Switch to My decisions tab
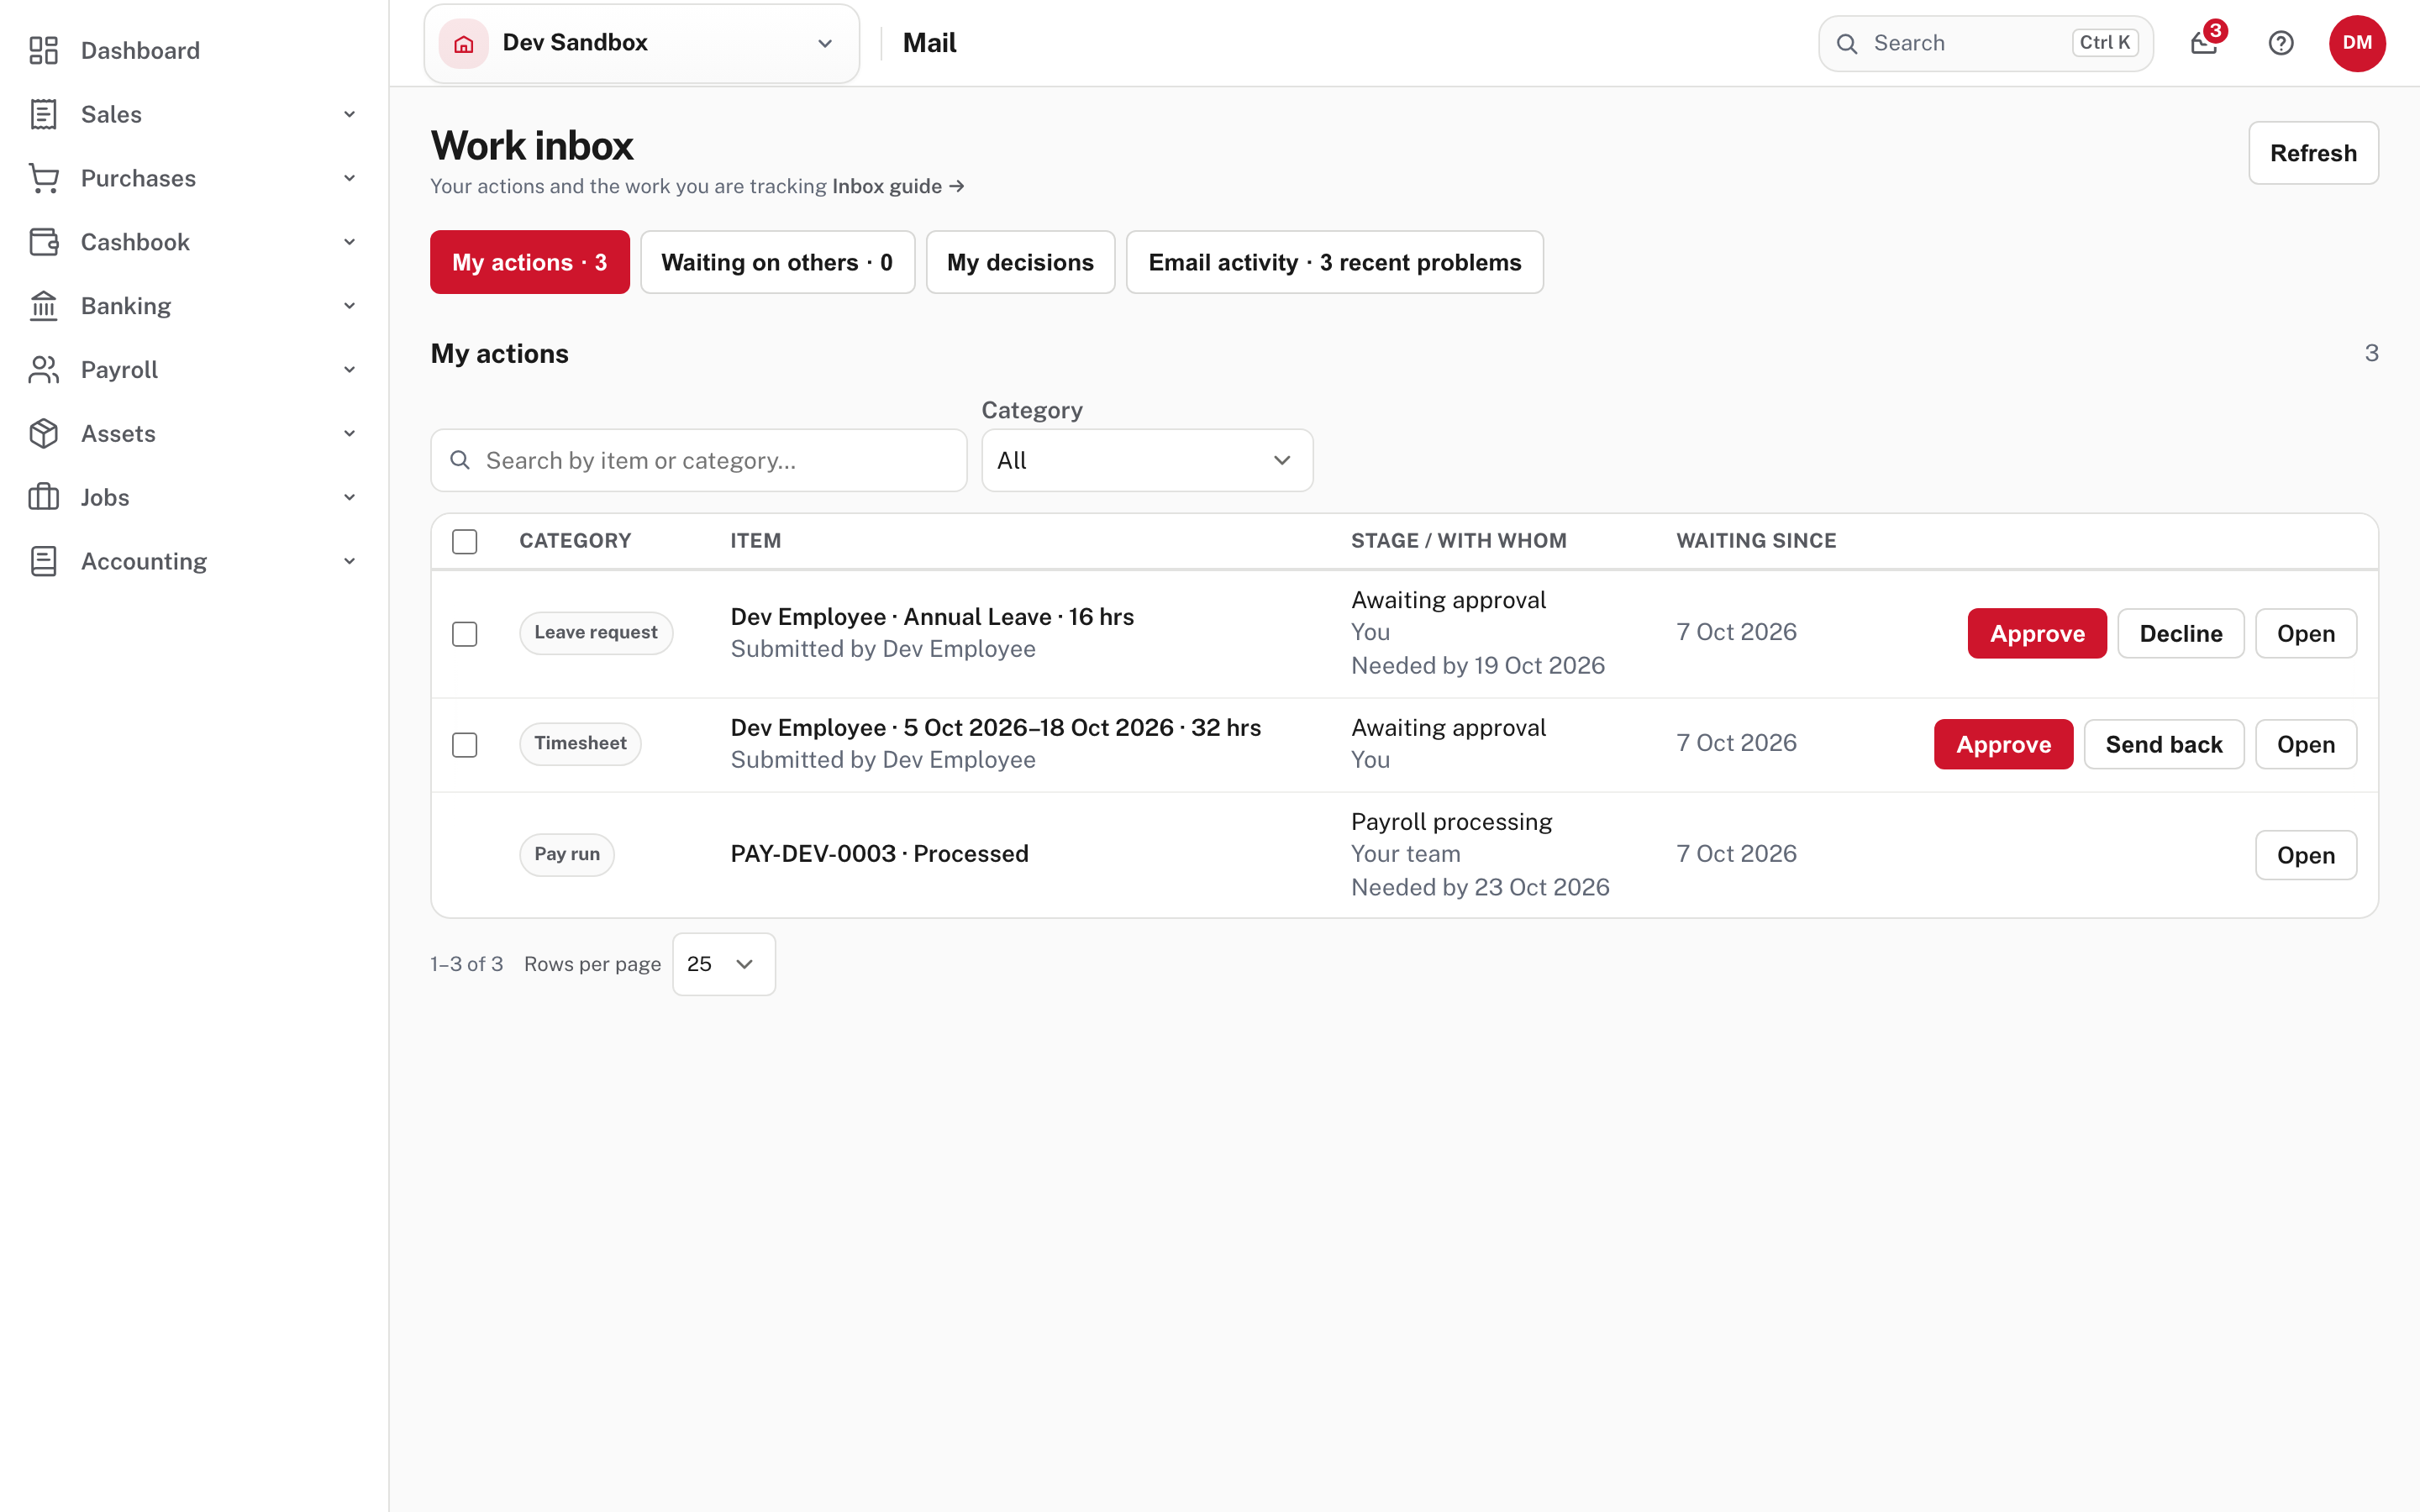This screenshot has width=2420, height=1512. [1020, 262]
